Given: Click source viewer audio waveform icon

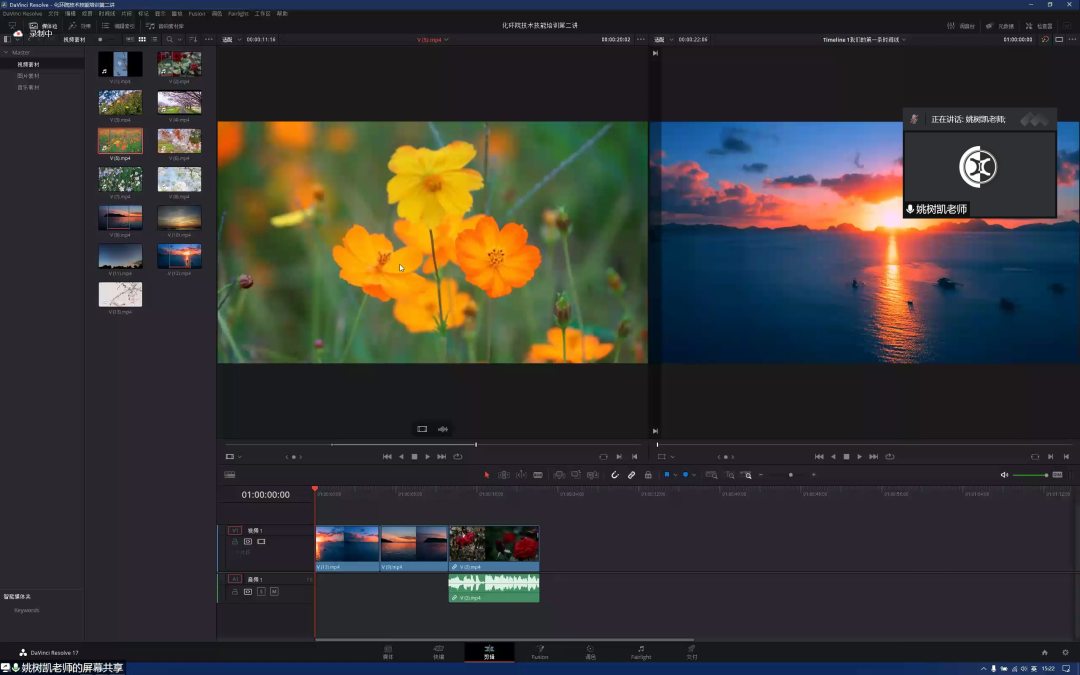Looking at the screenshot, I should click(x=443, y=429).
